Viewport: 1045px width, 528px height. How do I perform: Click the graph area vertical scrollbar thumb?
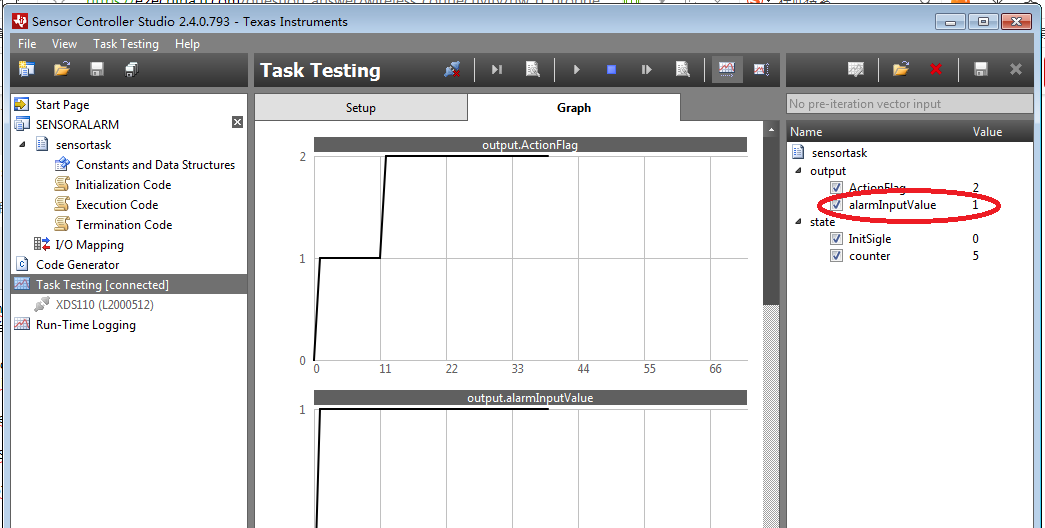coord(771,221)
